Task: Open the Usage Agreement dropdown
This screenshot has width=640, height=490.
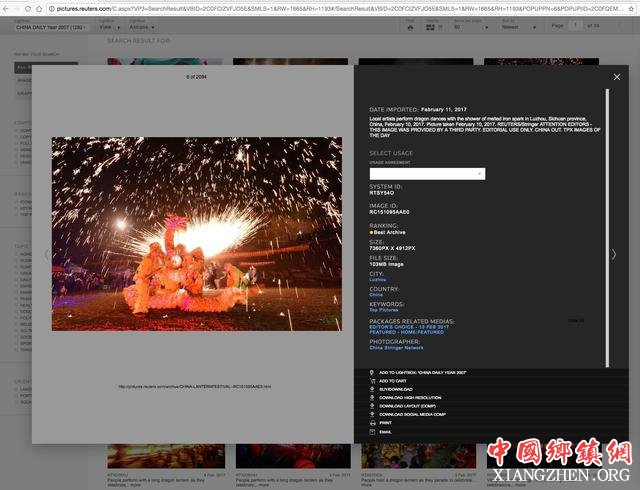Action: coord(427,174)
